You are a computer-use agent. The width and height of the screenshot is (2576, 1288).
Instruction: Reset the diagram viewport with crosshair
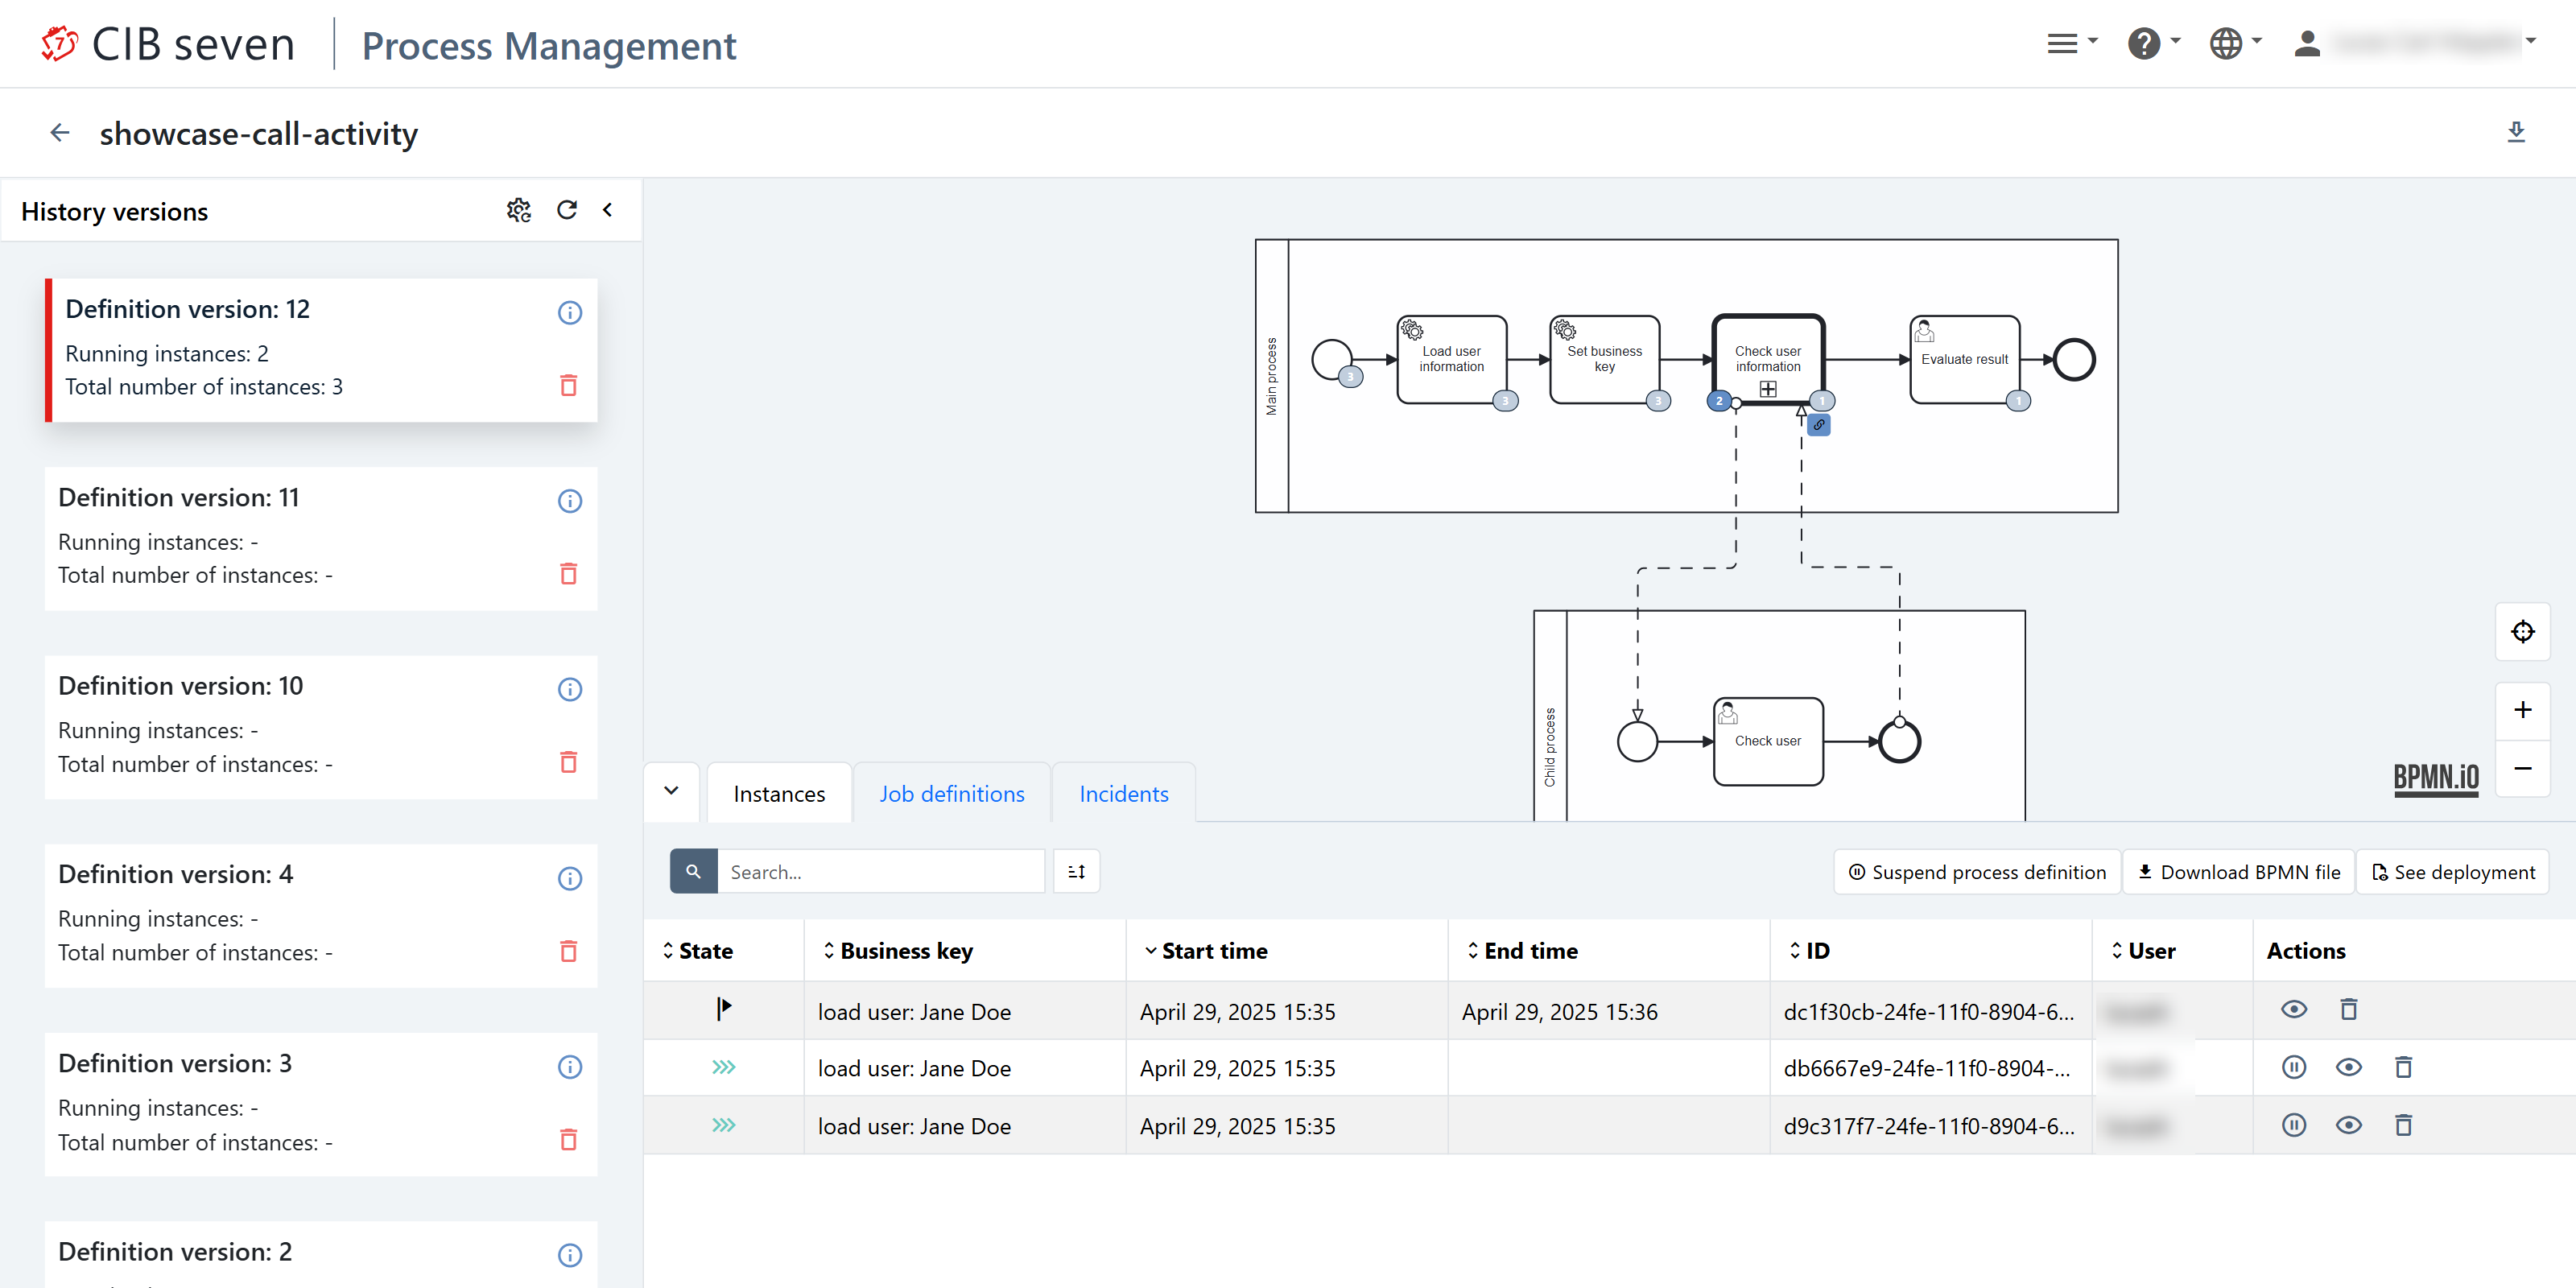pos(2523,632)
